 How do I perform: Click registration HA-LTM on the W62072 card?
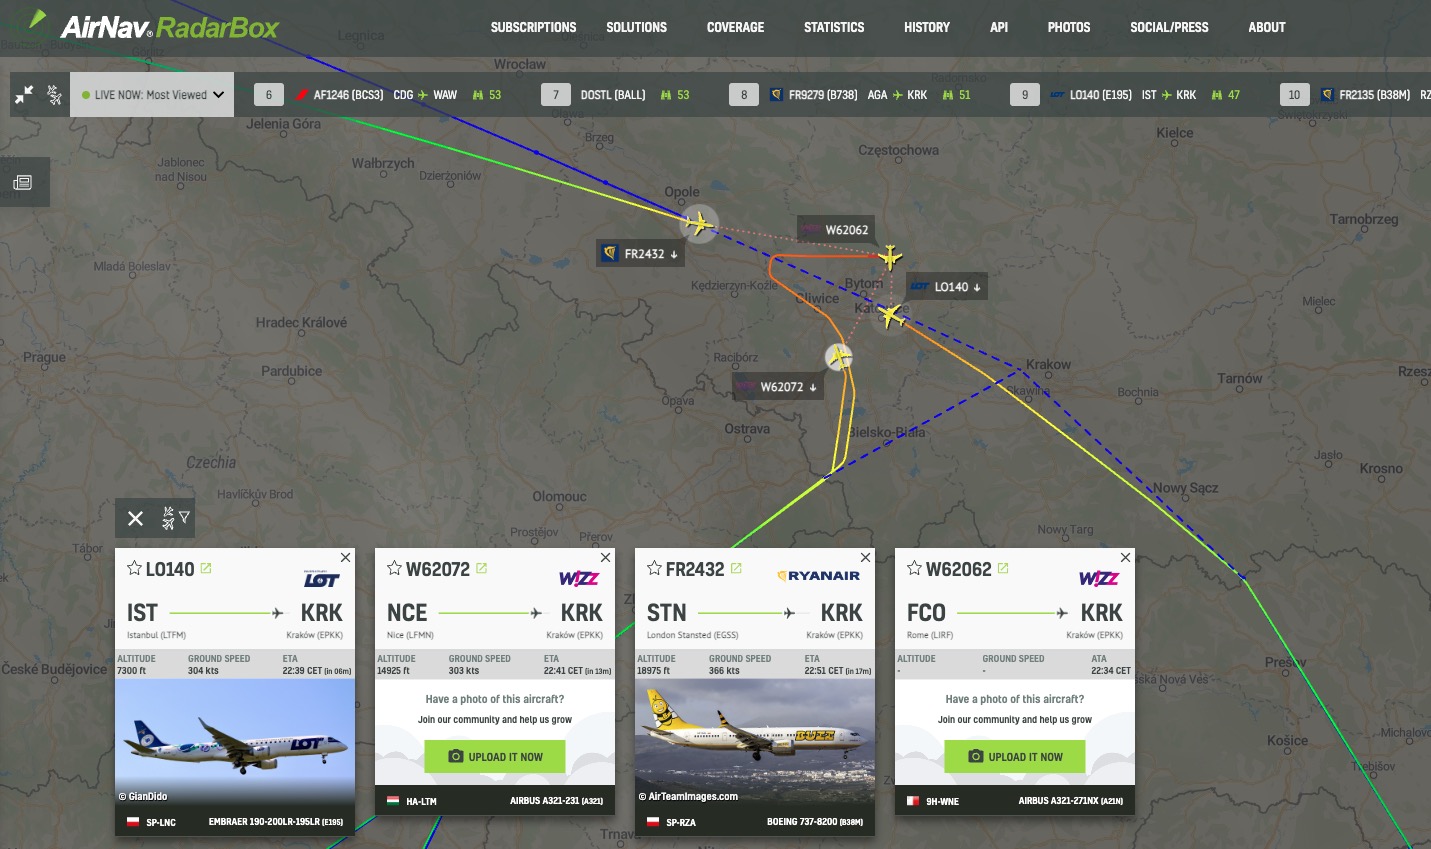click(421, 801)
